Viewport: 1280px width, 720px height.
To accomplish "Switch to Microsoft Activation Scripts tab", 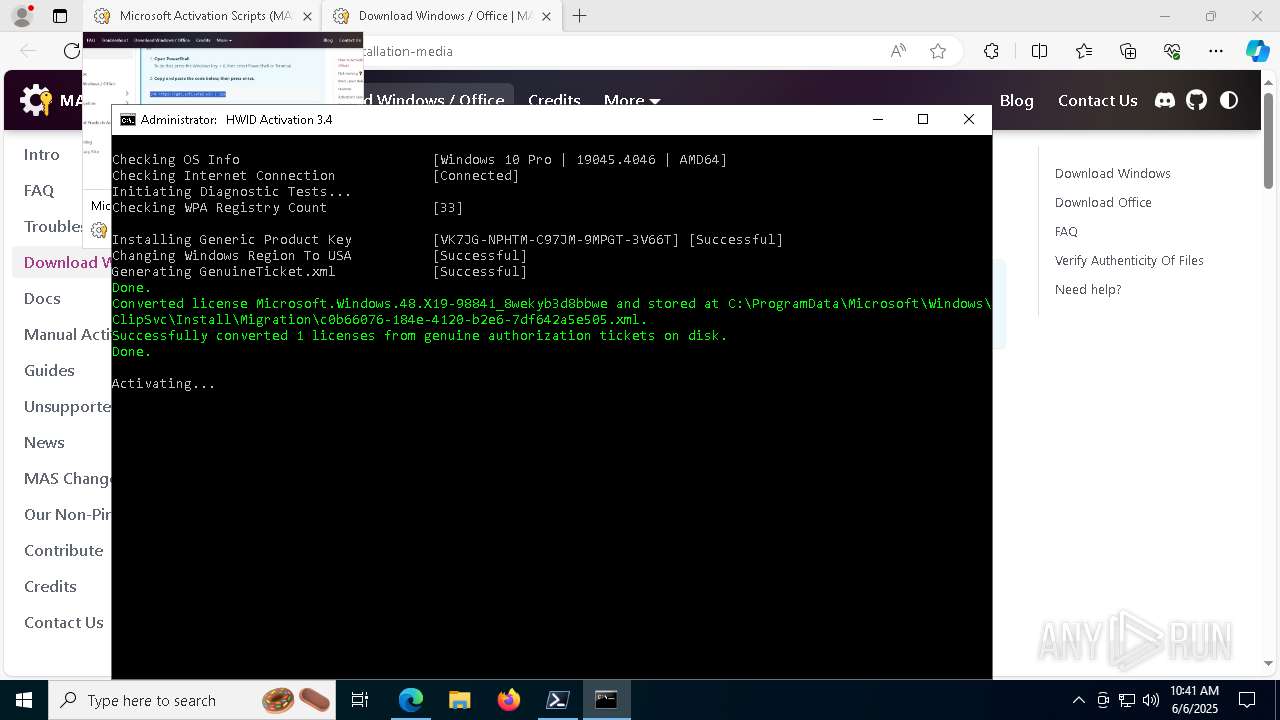I will tap(202, 16).
